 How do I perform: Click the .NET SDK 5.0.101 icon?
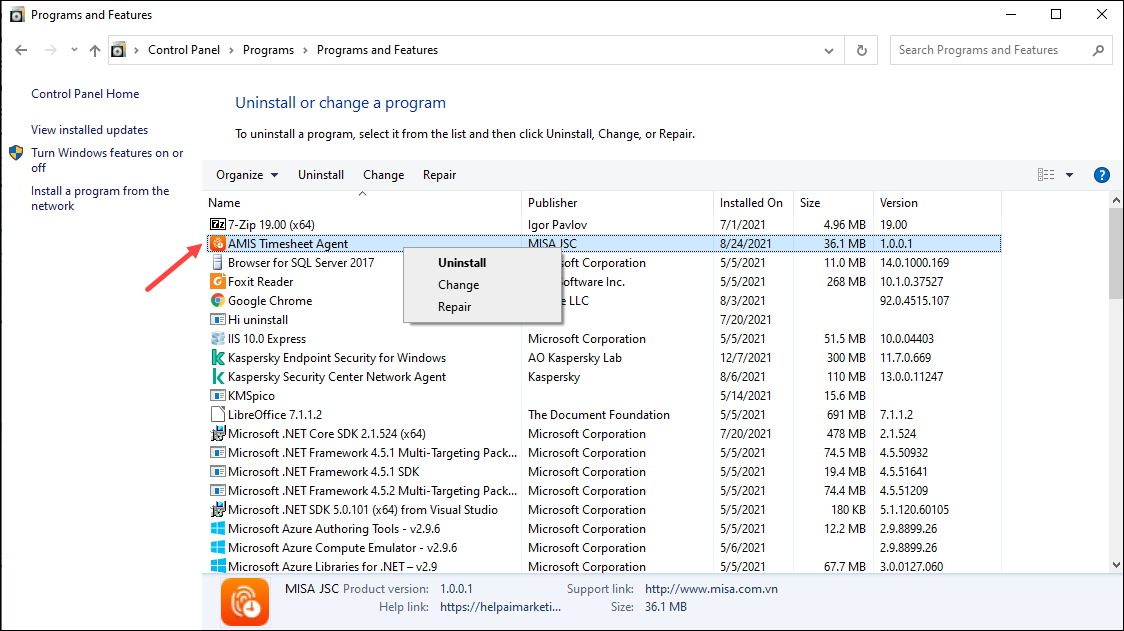pos(218,510)
